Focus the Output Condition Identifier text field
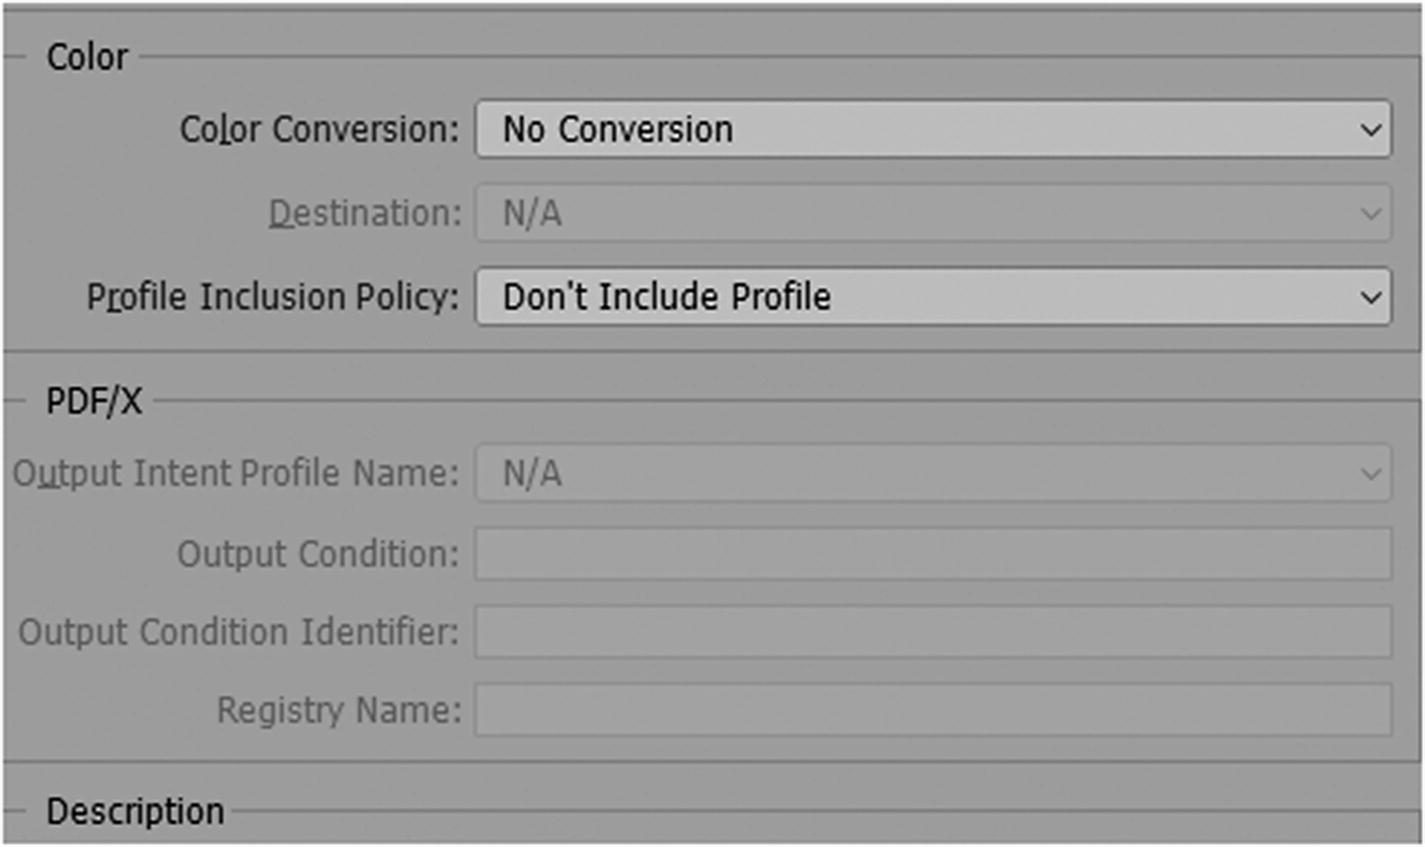This screenshot has height=847, width=1425. coord(932,632)
